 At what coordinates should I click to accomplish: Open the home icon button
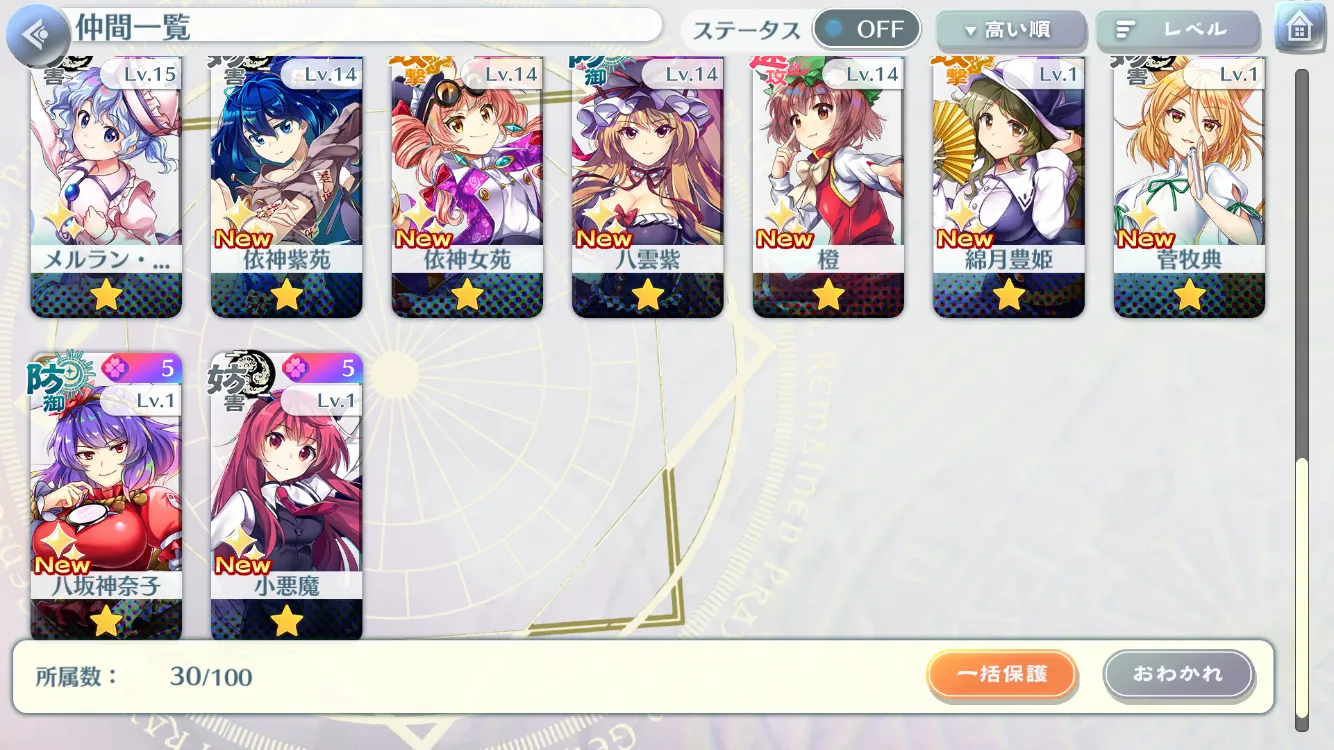pos(1298,28)
